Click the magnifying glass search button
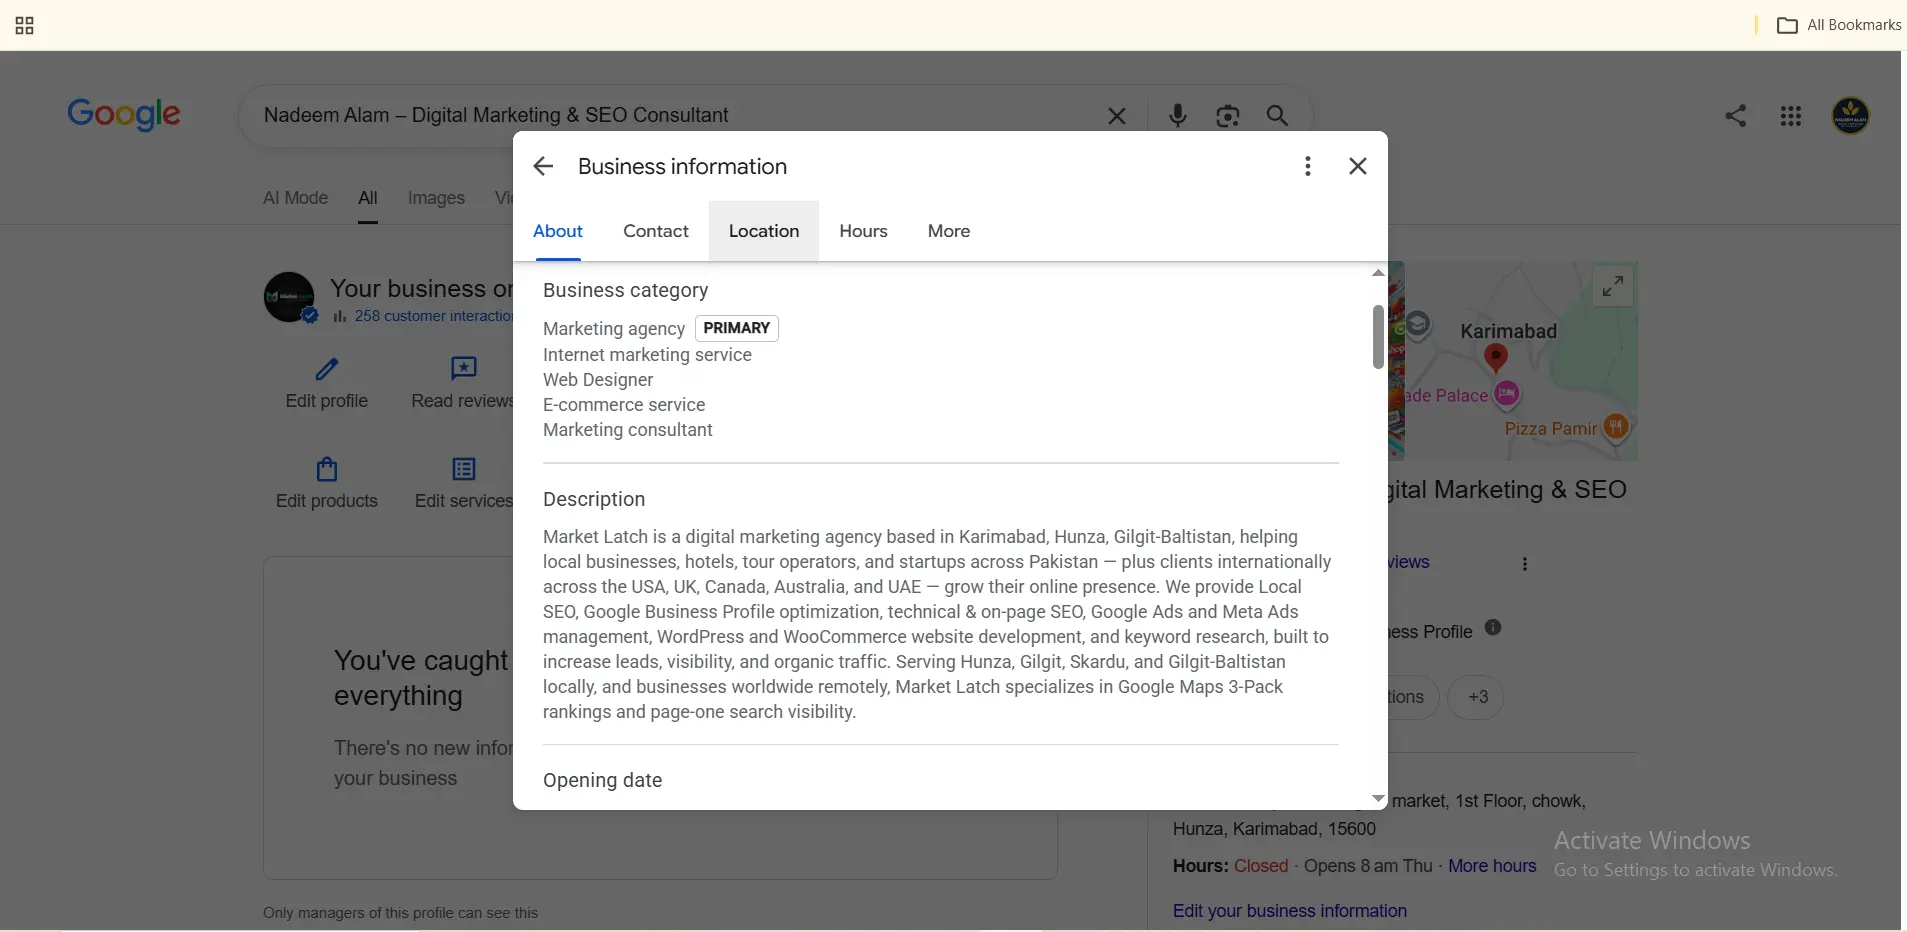 coord(1277,116)
